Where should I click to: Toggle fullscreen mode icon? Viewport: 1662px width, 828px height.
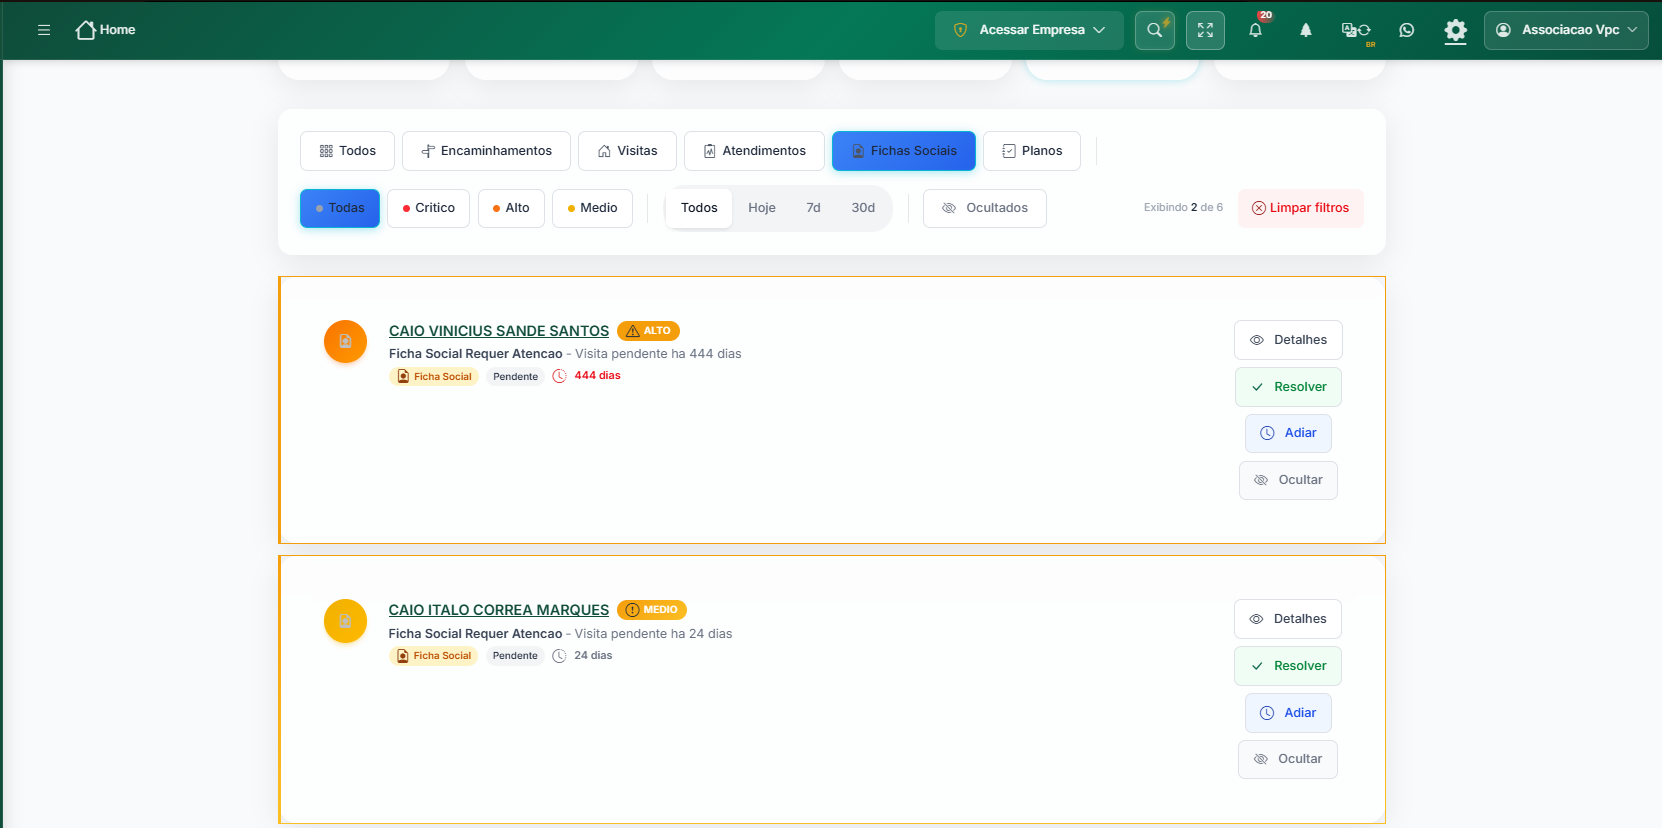click(x=1205, y=30)
